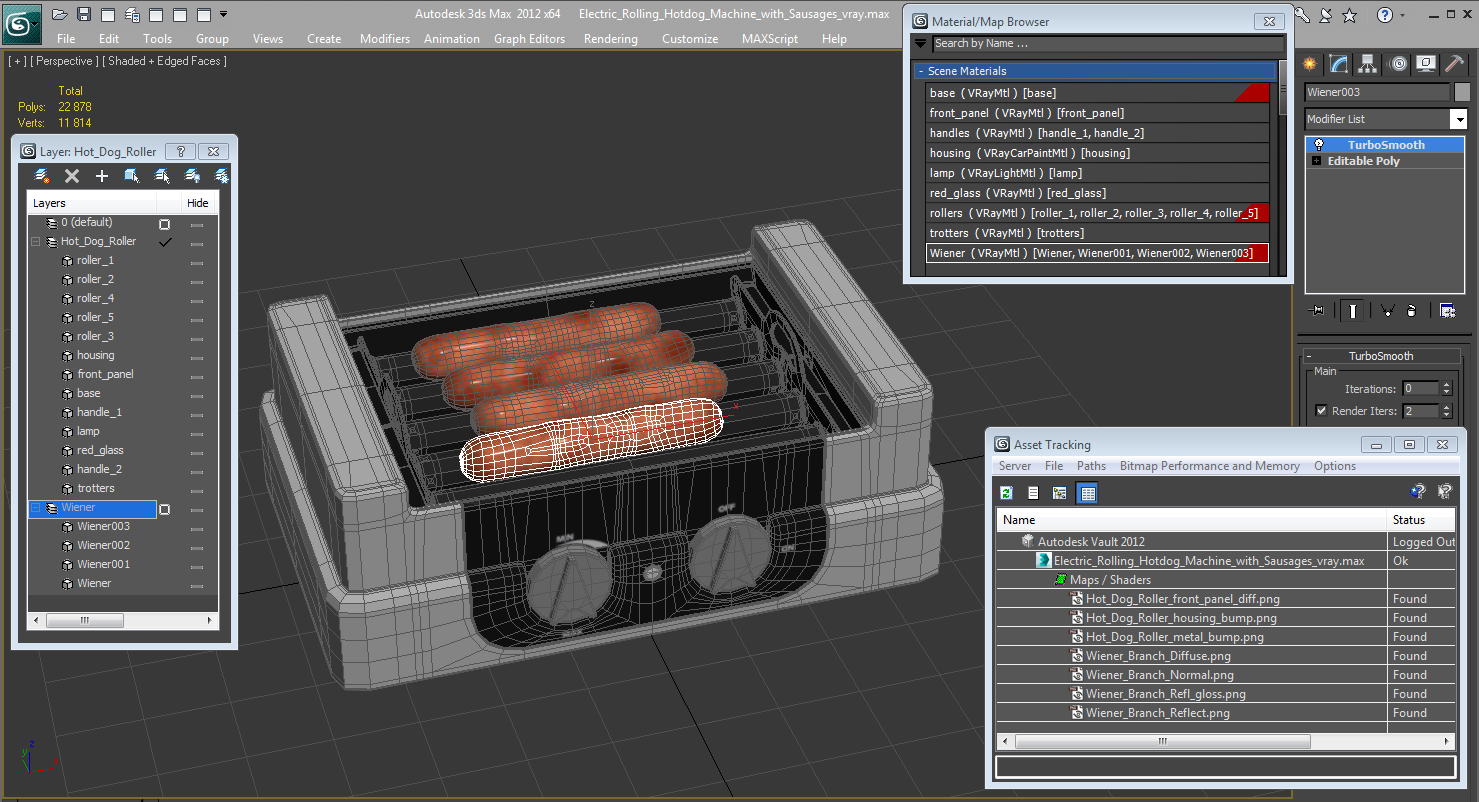Click the Perspective viewport label

pyautogui.click(x=64, y=61)
